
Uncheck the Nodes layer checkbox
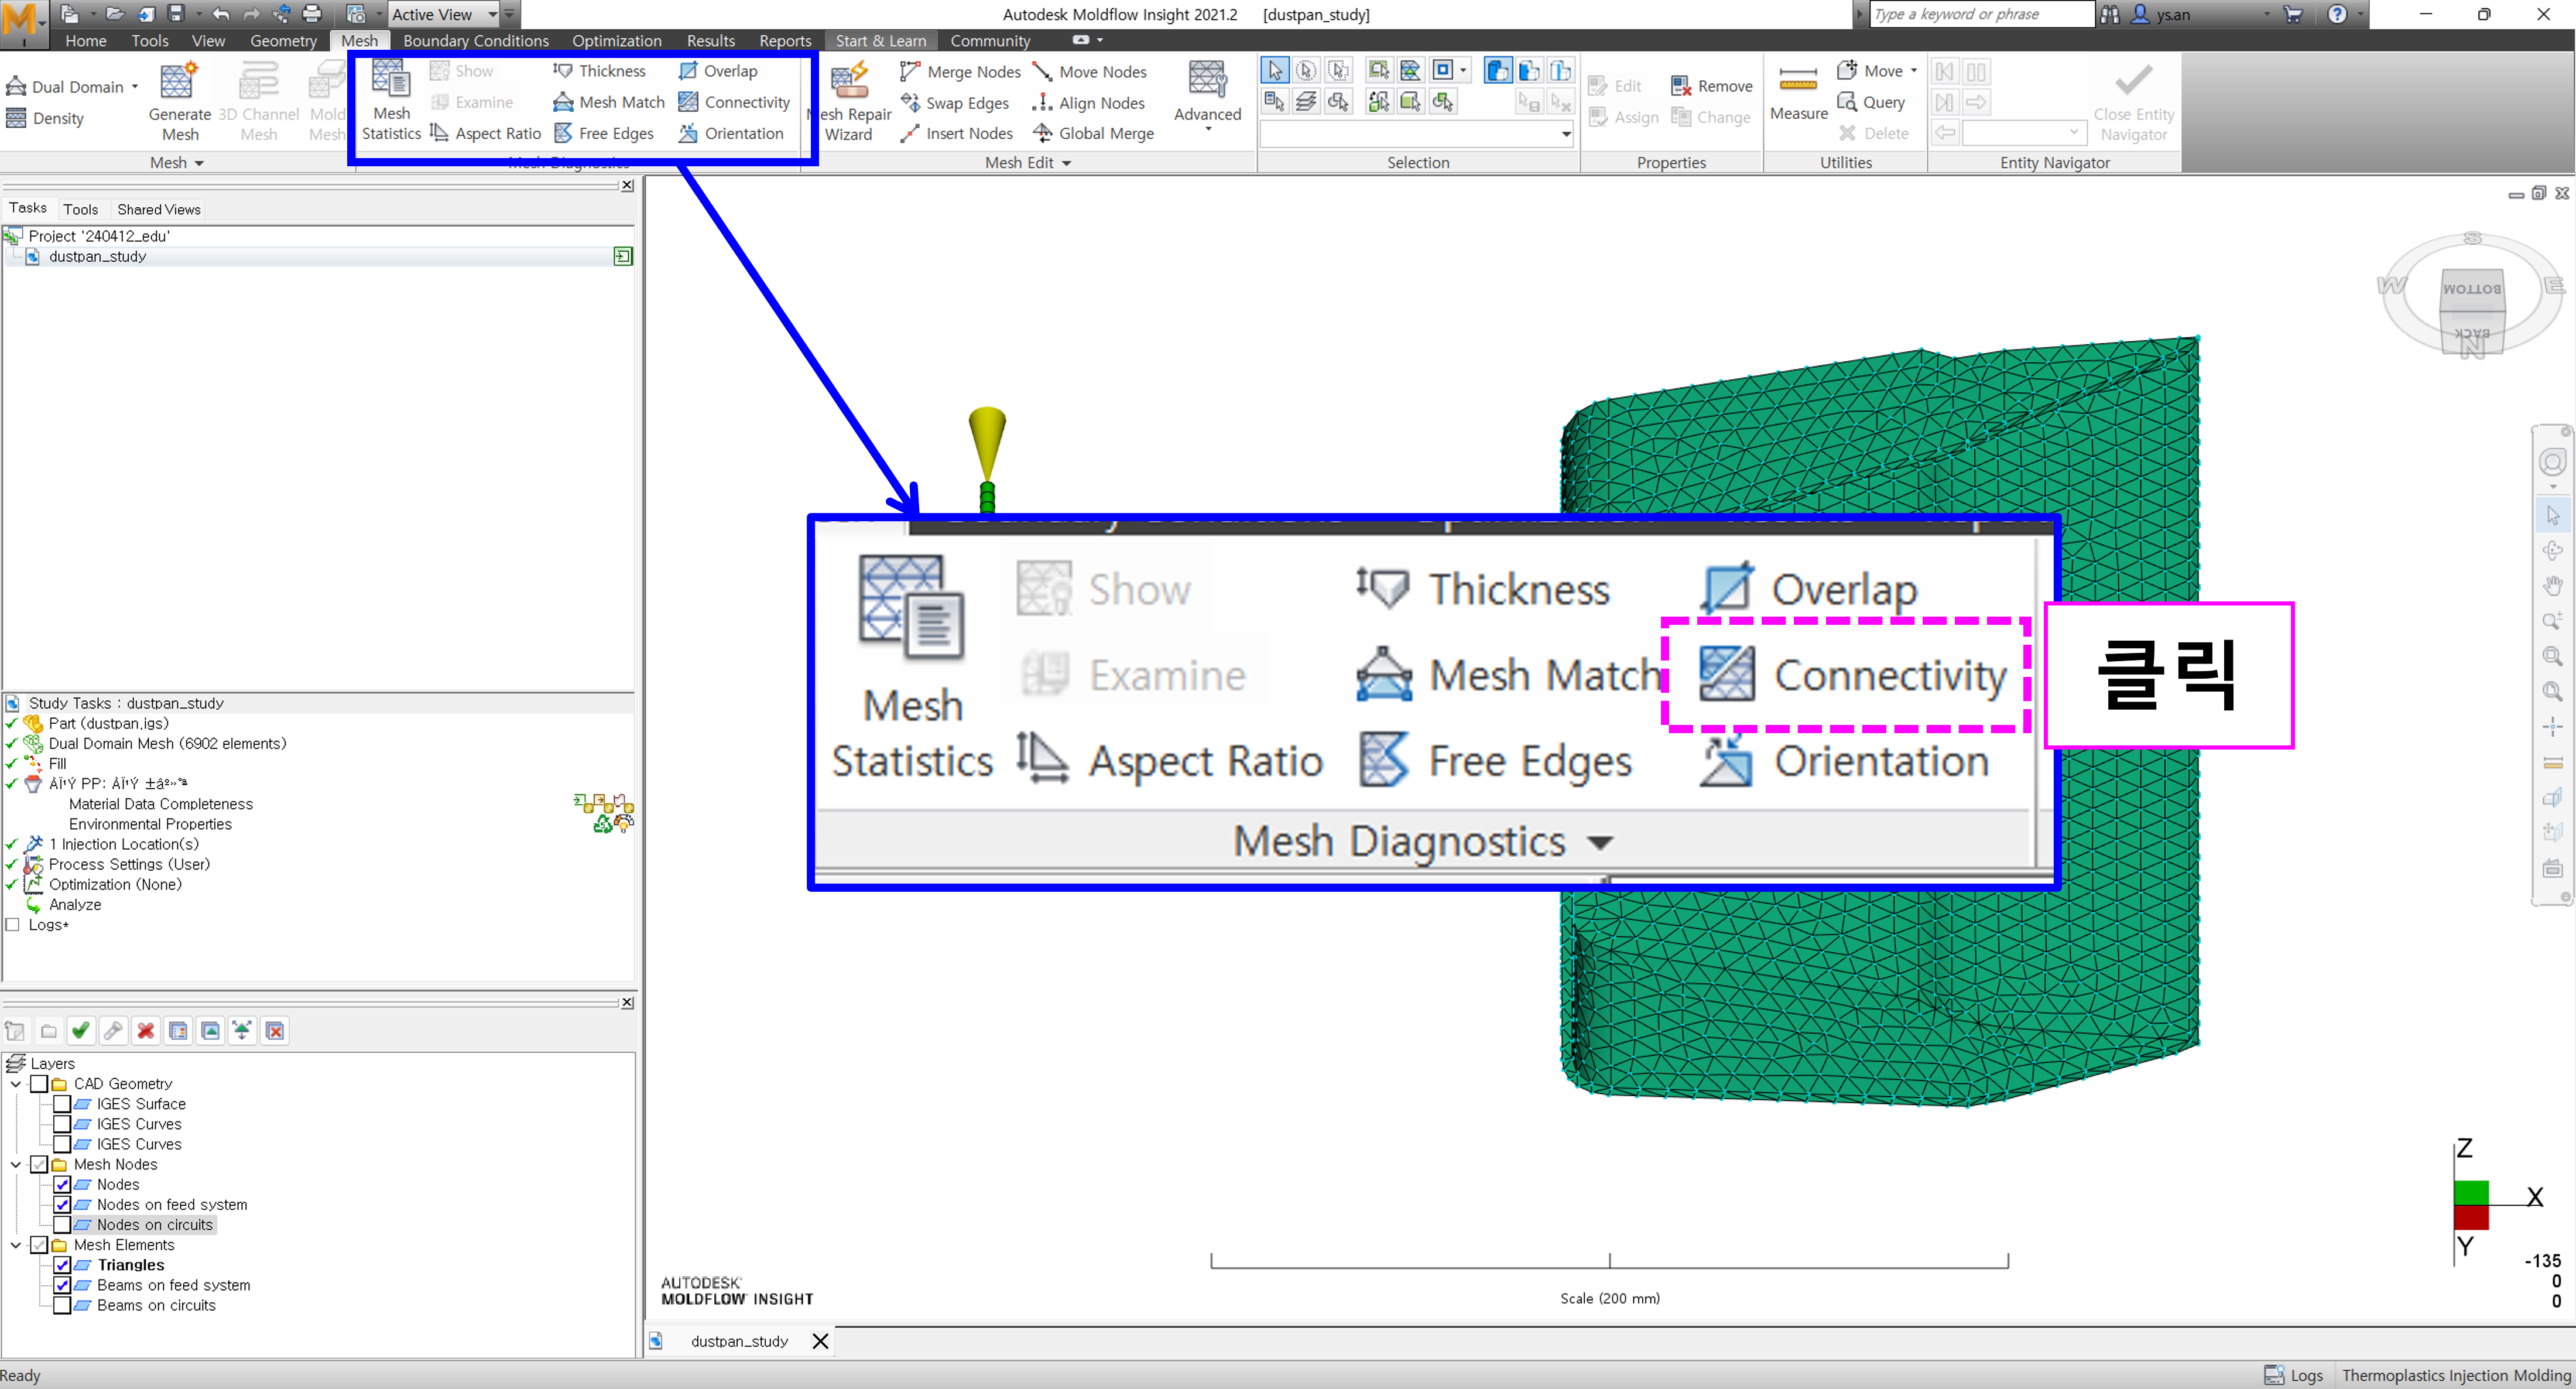[62, 1185]
